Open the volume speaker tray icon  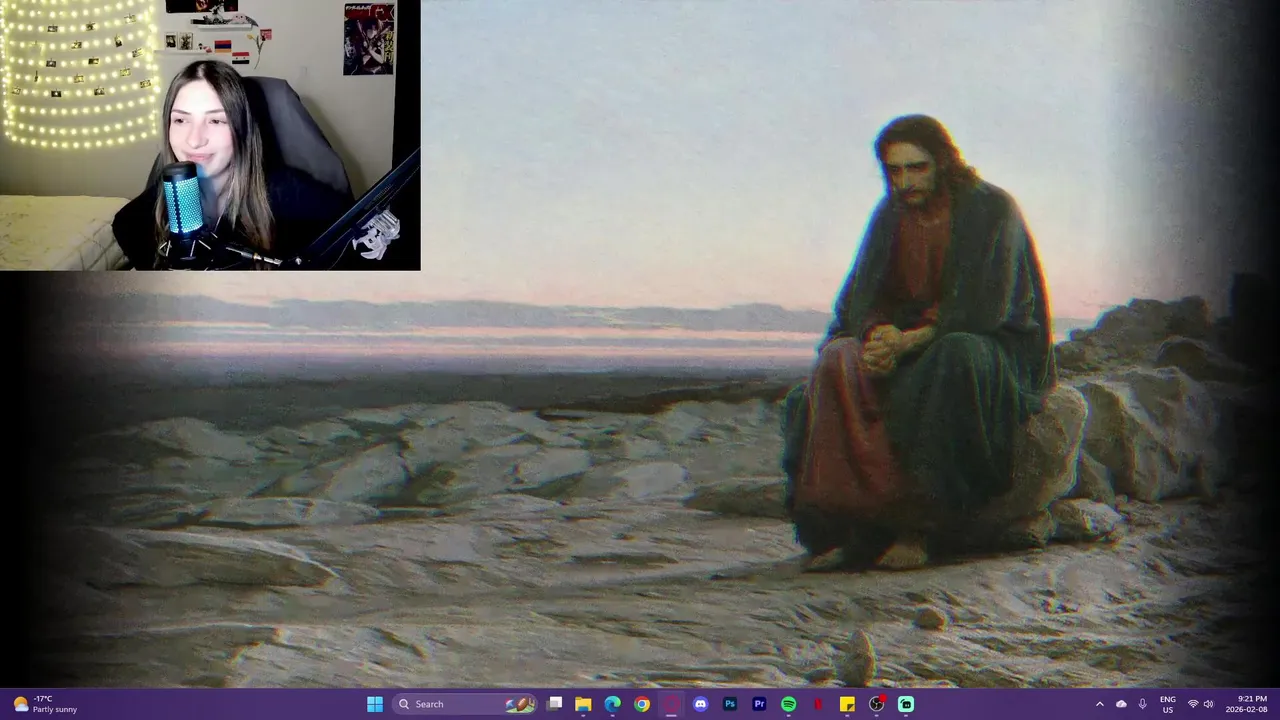click(x=1208, y=704)
